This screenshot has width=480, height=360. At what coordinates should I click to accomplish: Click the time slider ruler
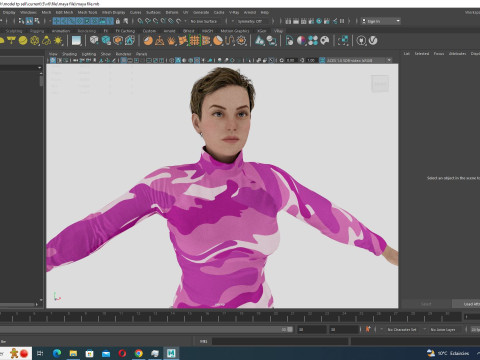230,316
